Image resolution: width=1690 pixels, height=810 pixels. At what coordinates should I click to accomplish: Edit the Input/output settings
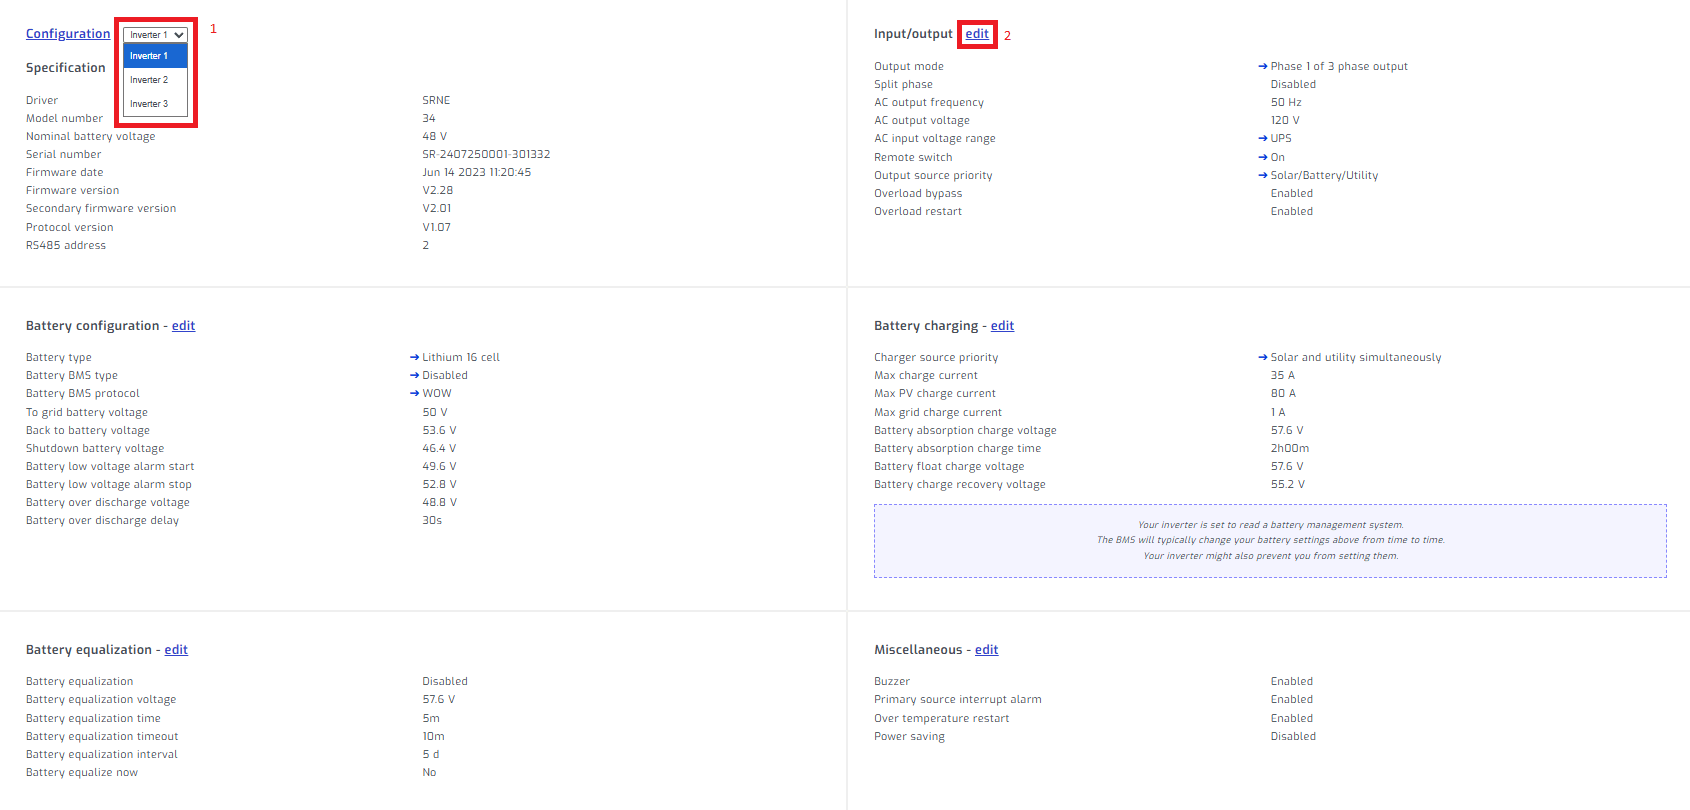[x=977, y=34]
